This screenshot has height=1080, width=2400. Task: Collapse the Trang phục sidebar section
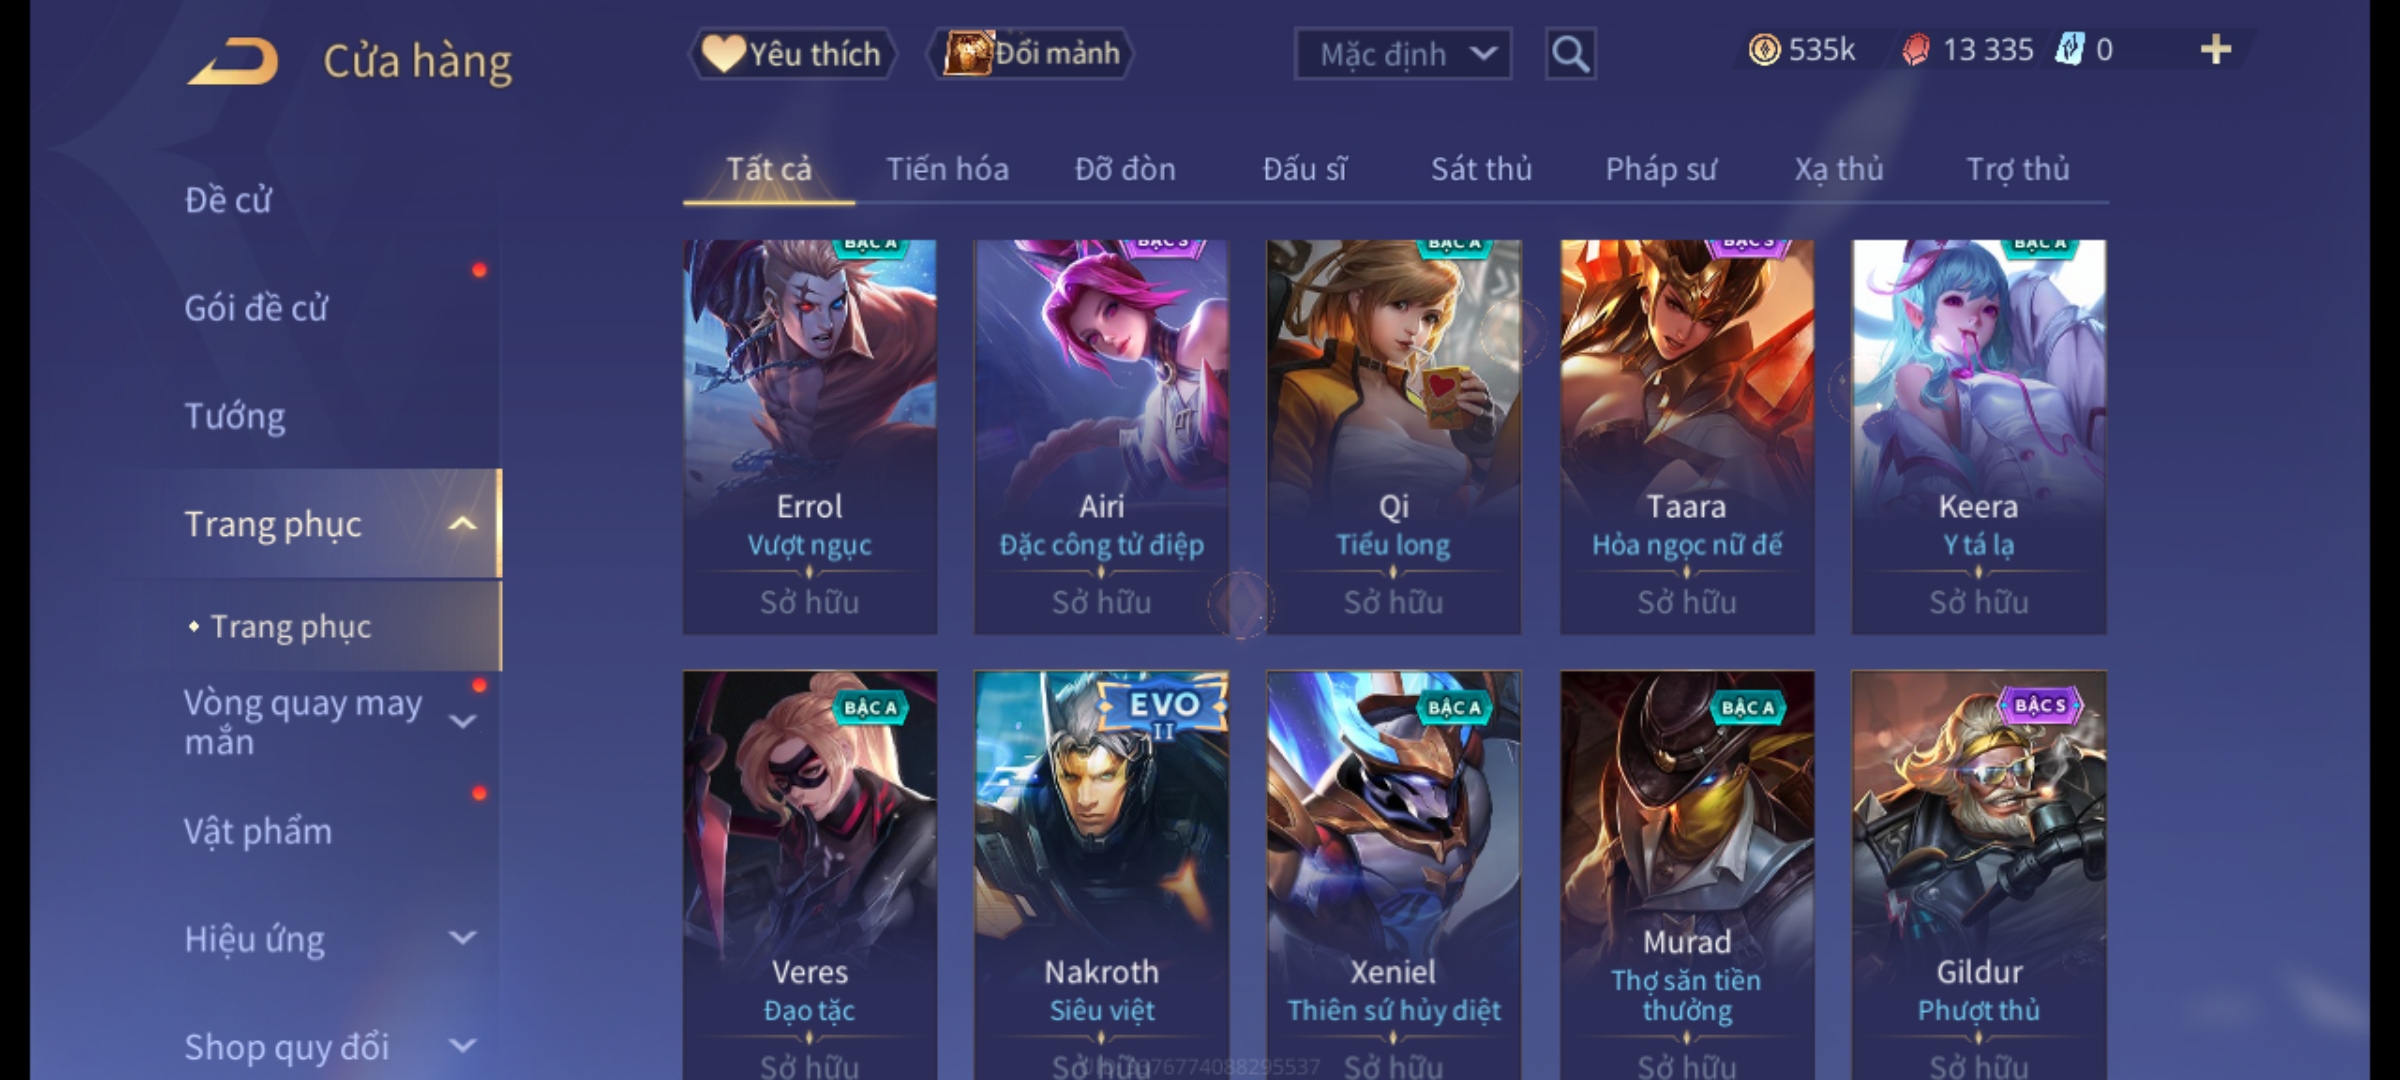462,524
